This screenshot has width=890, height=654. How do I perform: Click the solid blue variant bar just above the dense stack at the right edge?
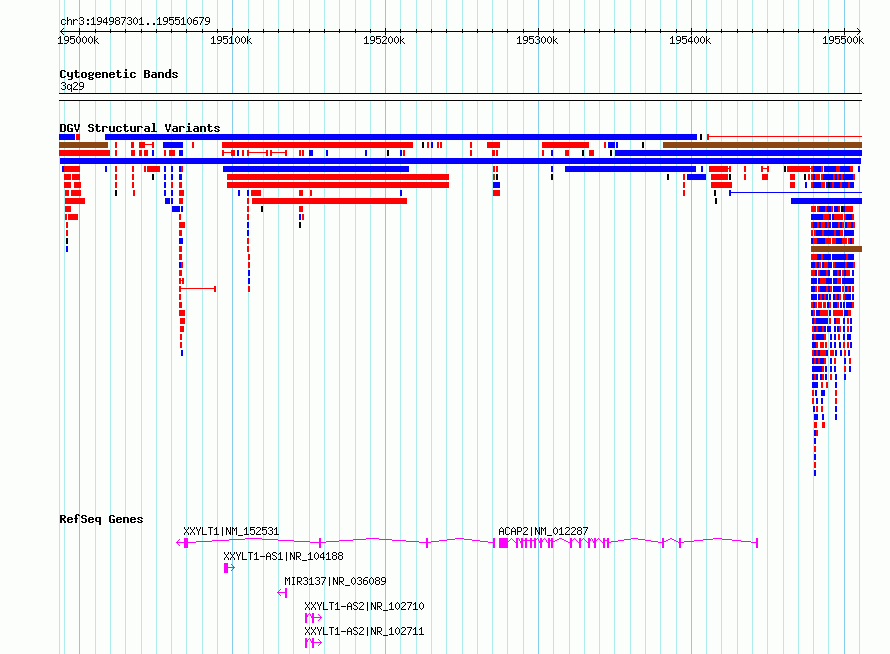tap(826, 201)
